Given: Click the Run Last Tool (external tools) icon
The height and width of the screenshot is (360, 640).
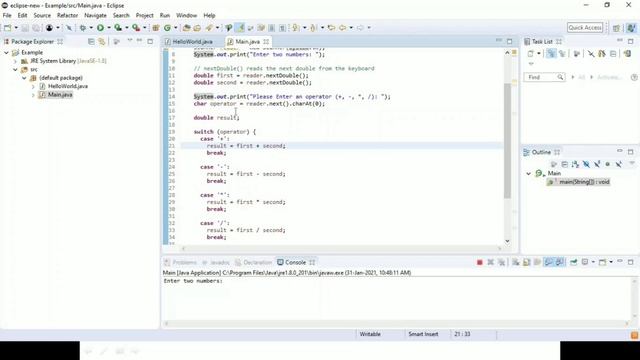Looking at the screenshot, I should pos(136,28).
